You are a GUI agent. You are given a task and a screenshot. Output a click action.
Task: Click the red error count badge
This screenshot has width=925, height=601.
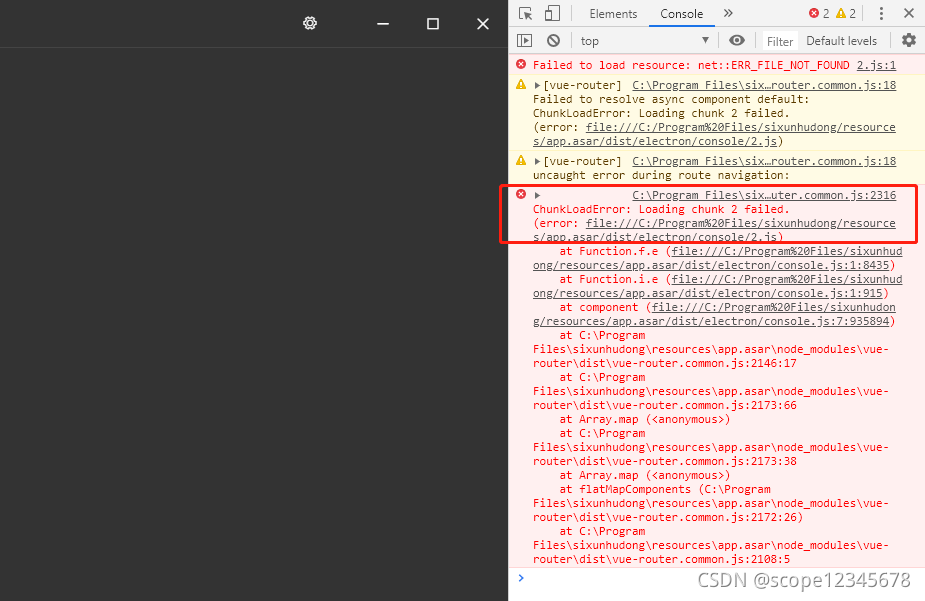(x=819, y=13)
